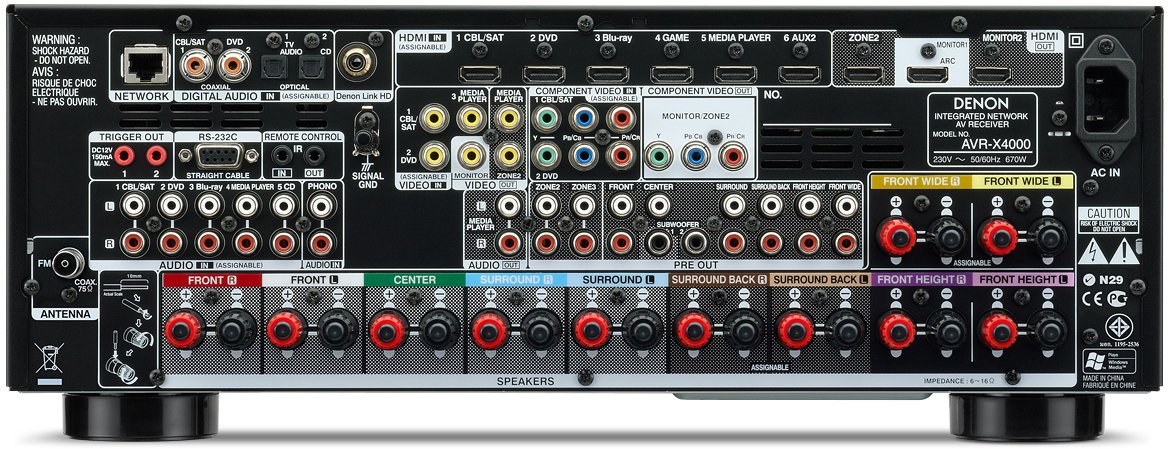Click HDMI input 3 Blu-ray port

(x=608, y=74)
